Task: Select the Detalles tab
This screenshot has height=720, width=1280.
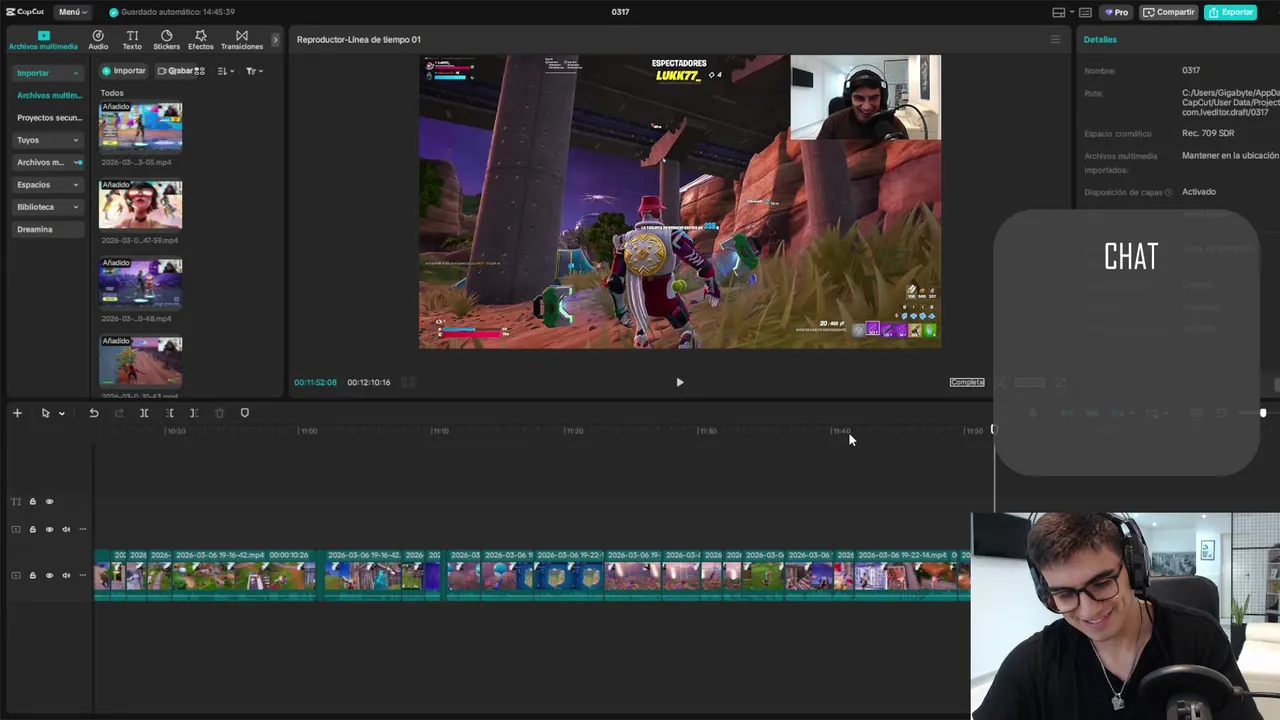Action: [x=1100, y=40]
